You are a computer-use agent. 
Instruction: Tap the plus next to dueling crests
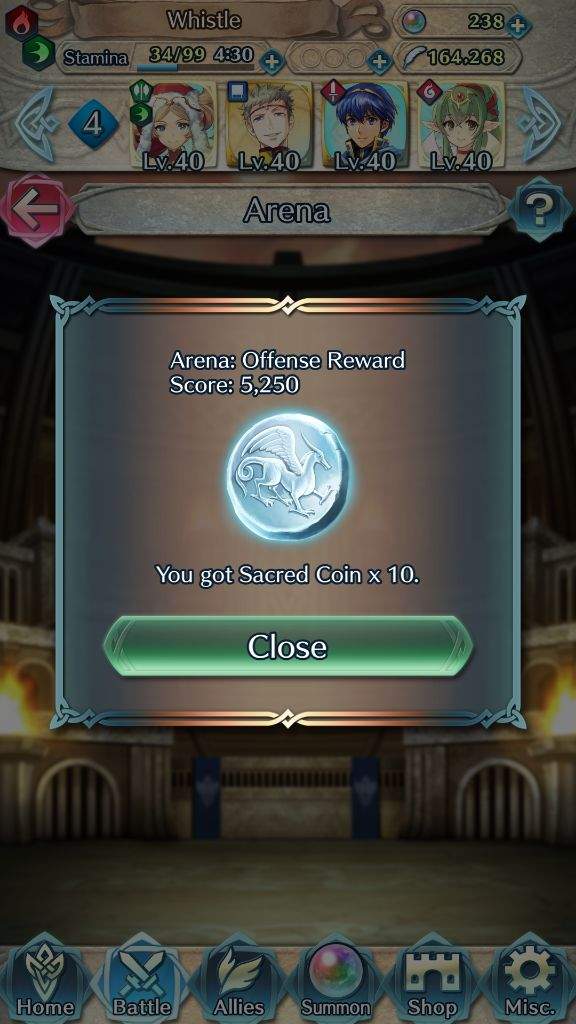coord(379,63)
